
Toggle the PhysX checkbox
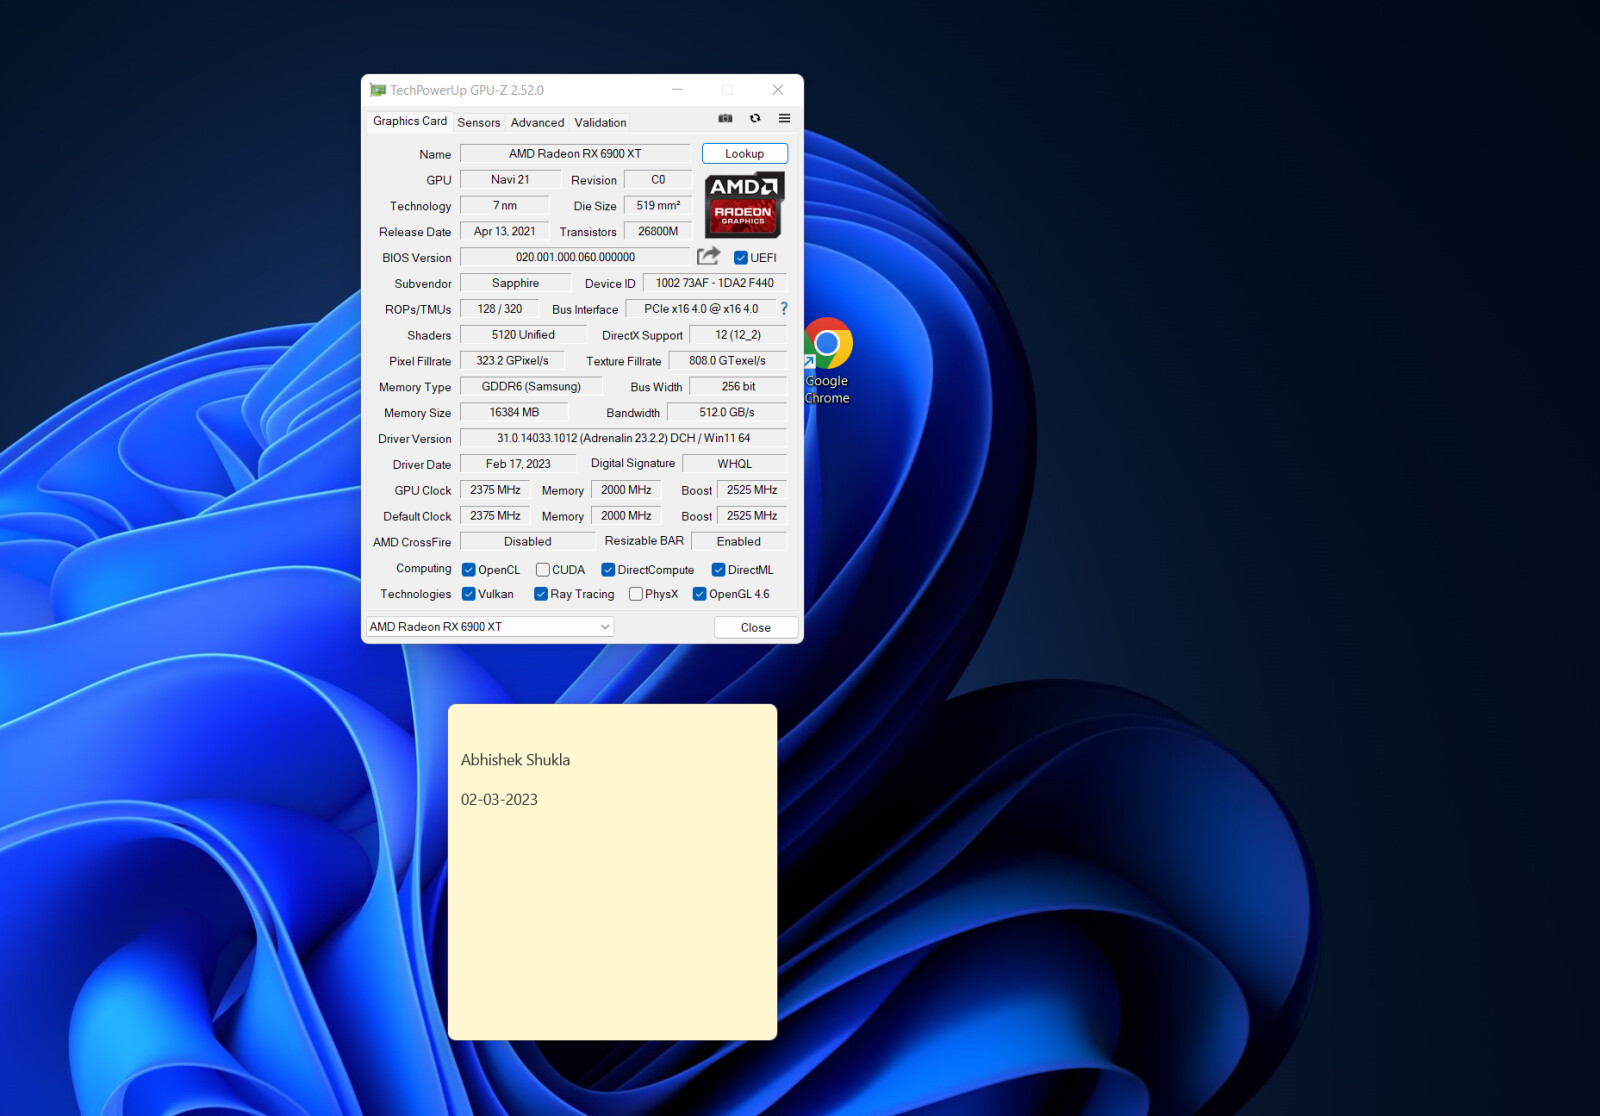[x=636, y=594]
